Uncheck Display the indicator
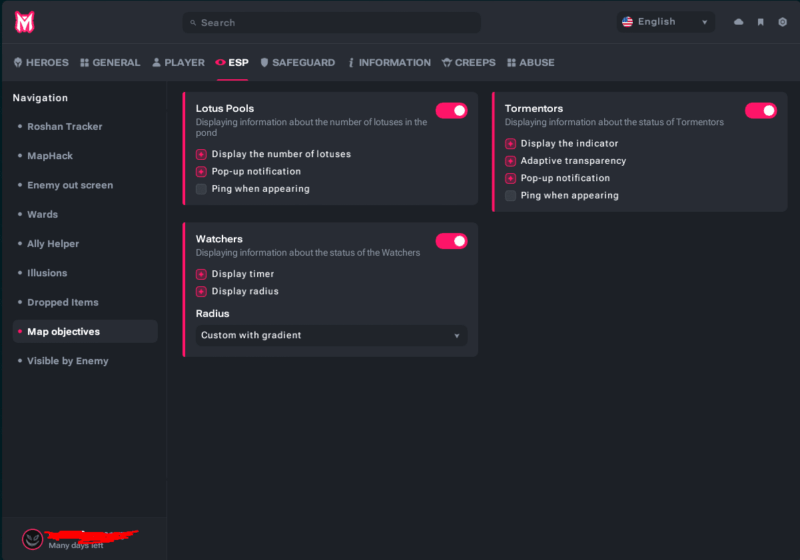800x560 pixels. (x=510, y=143)
